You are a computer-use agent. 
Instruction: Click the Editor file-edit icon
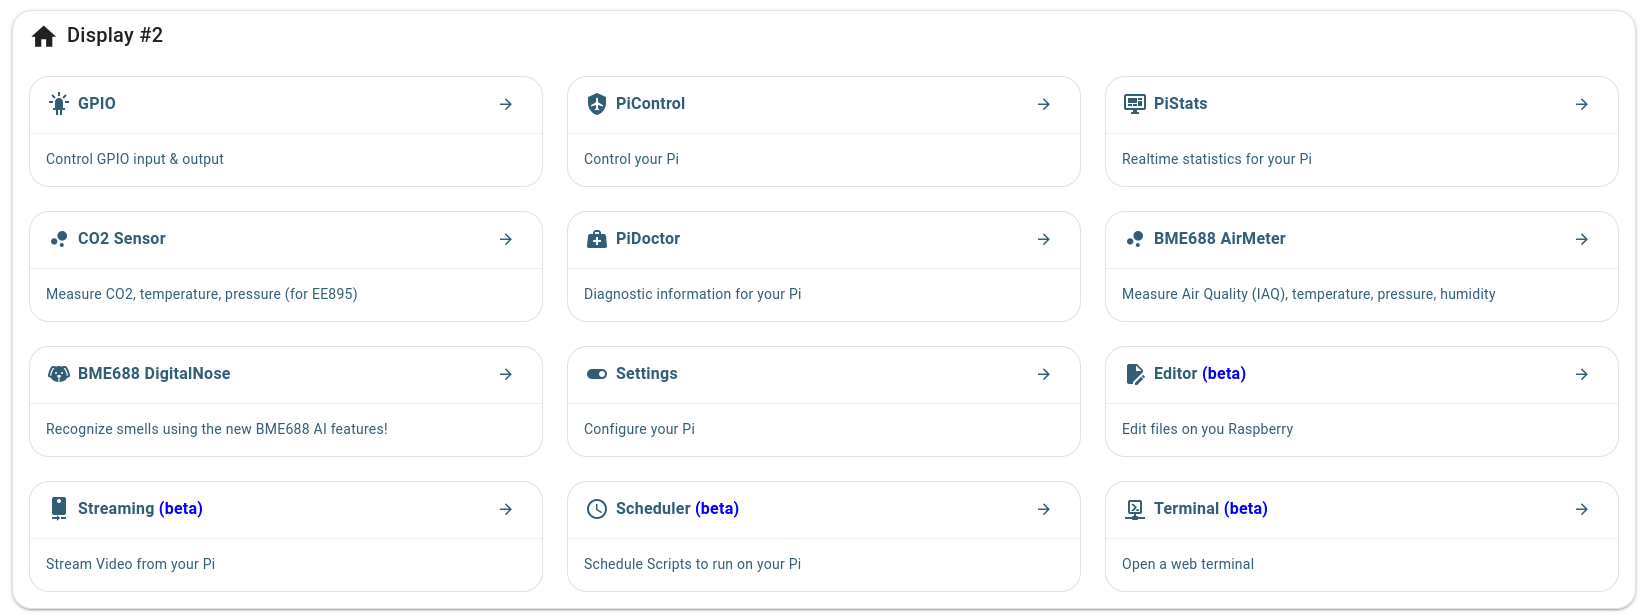pyautogui.click(x=1134, y=374)
